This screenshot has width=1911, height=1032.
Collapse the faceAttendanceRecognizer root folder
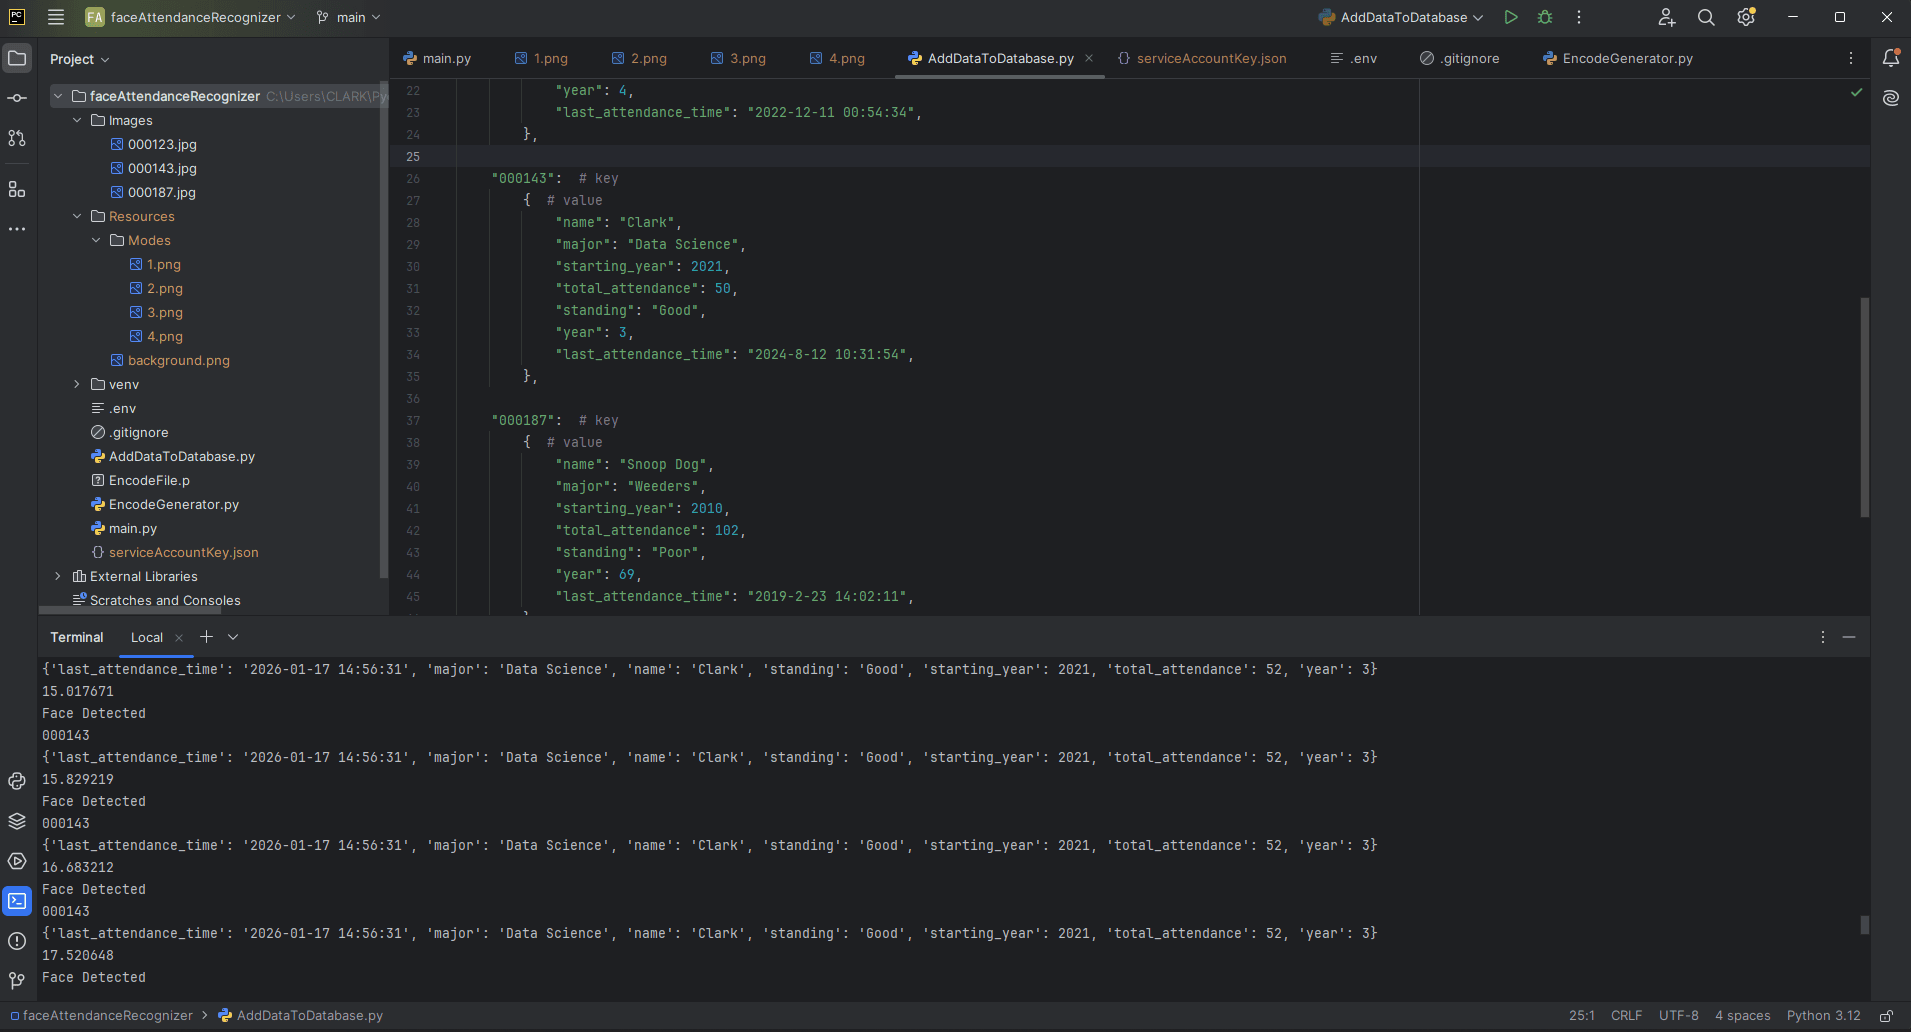point(58,96)
